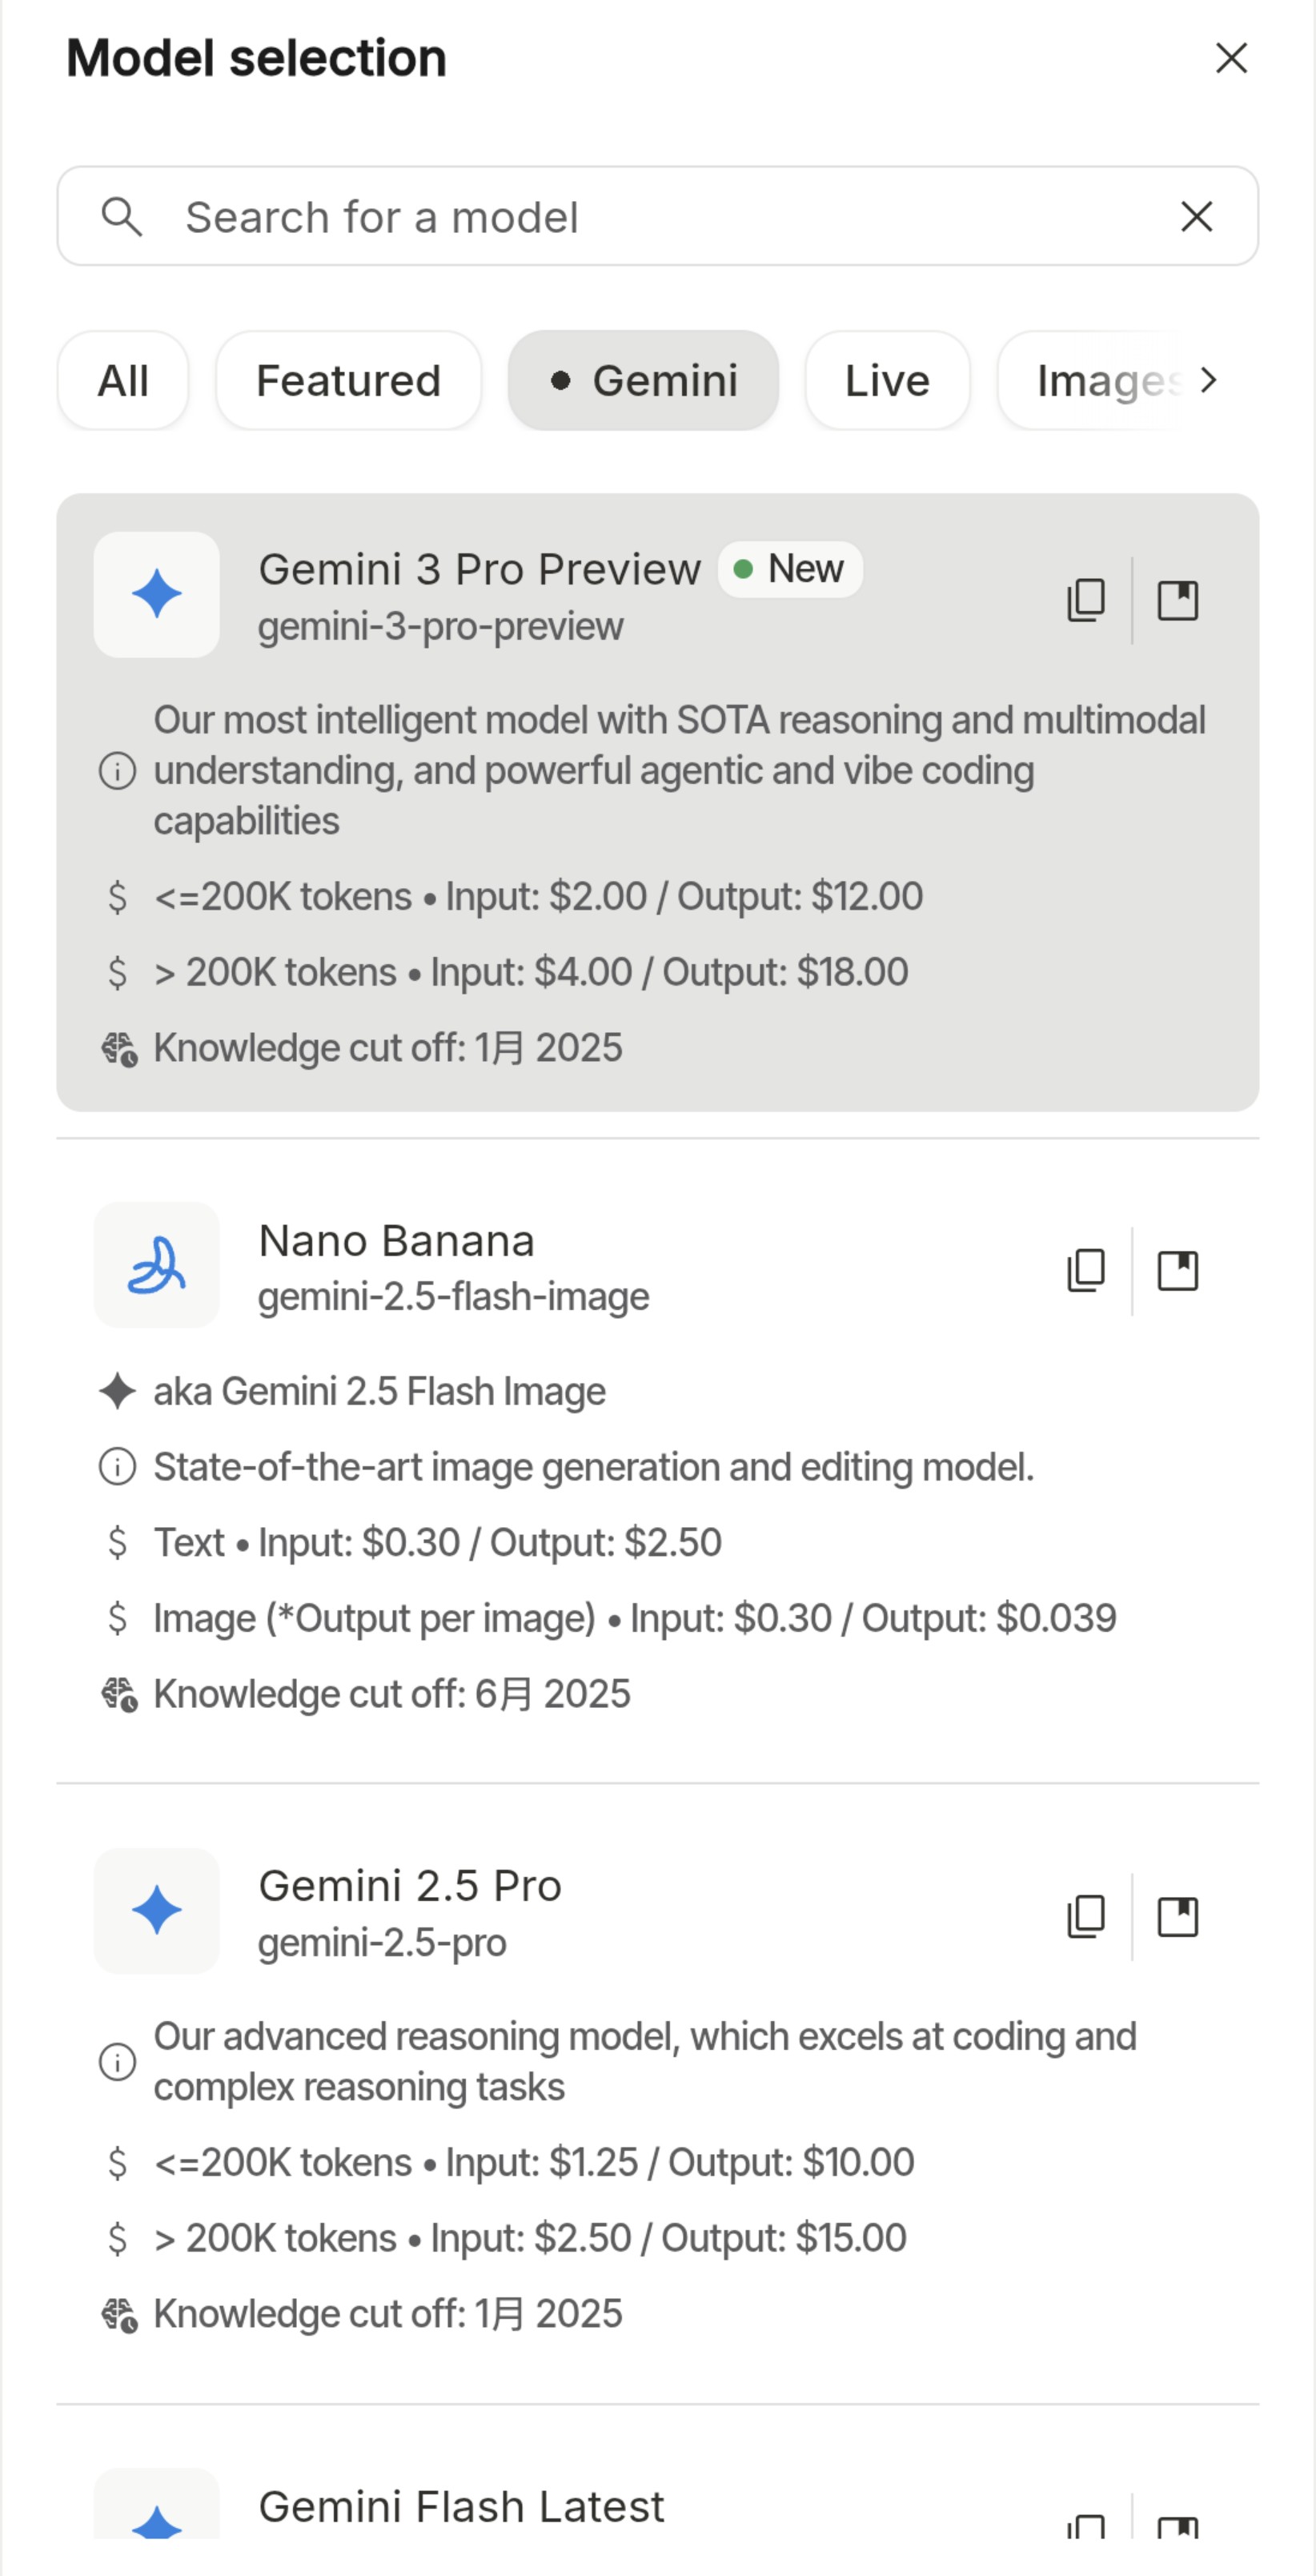This screenshot has height=2576, width=1316.
Task: Close the Model selection panel
Action: click(x=1231, y=58)
